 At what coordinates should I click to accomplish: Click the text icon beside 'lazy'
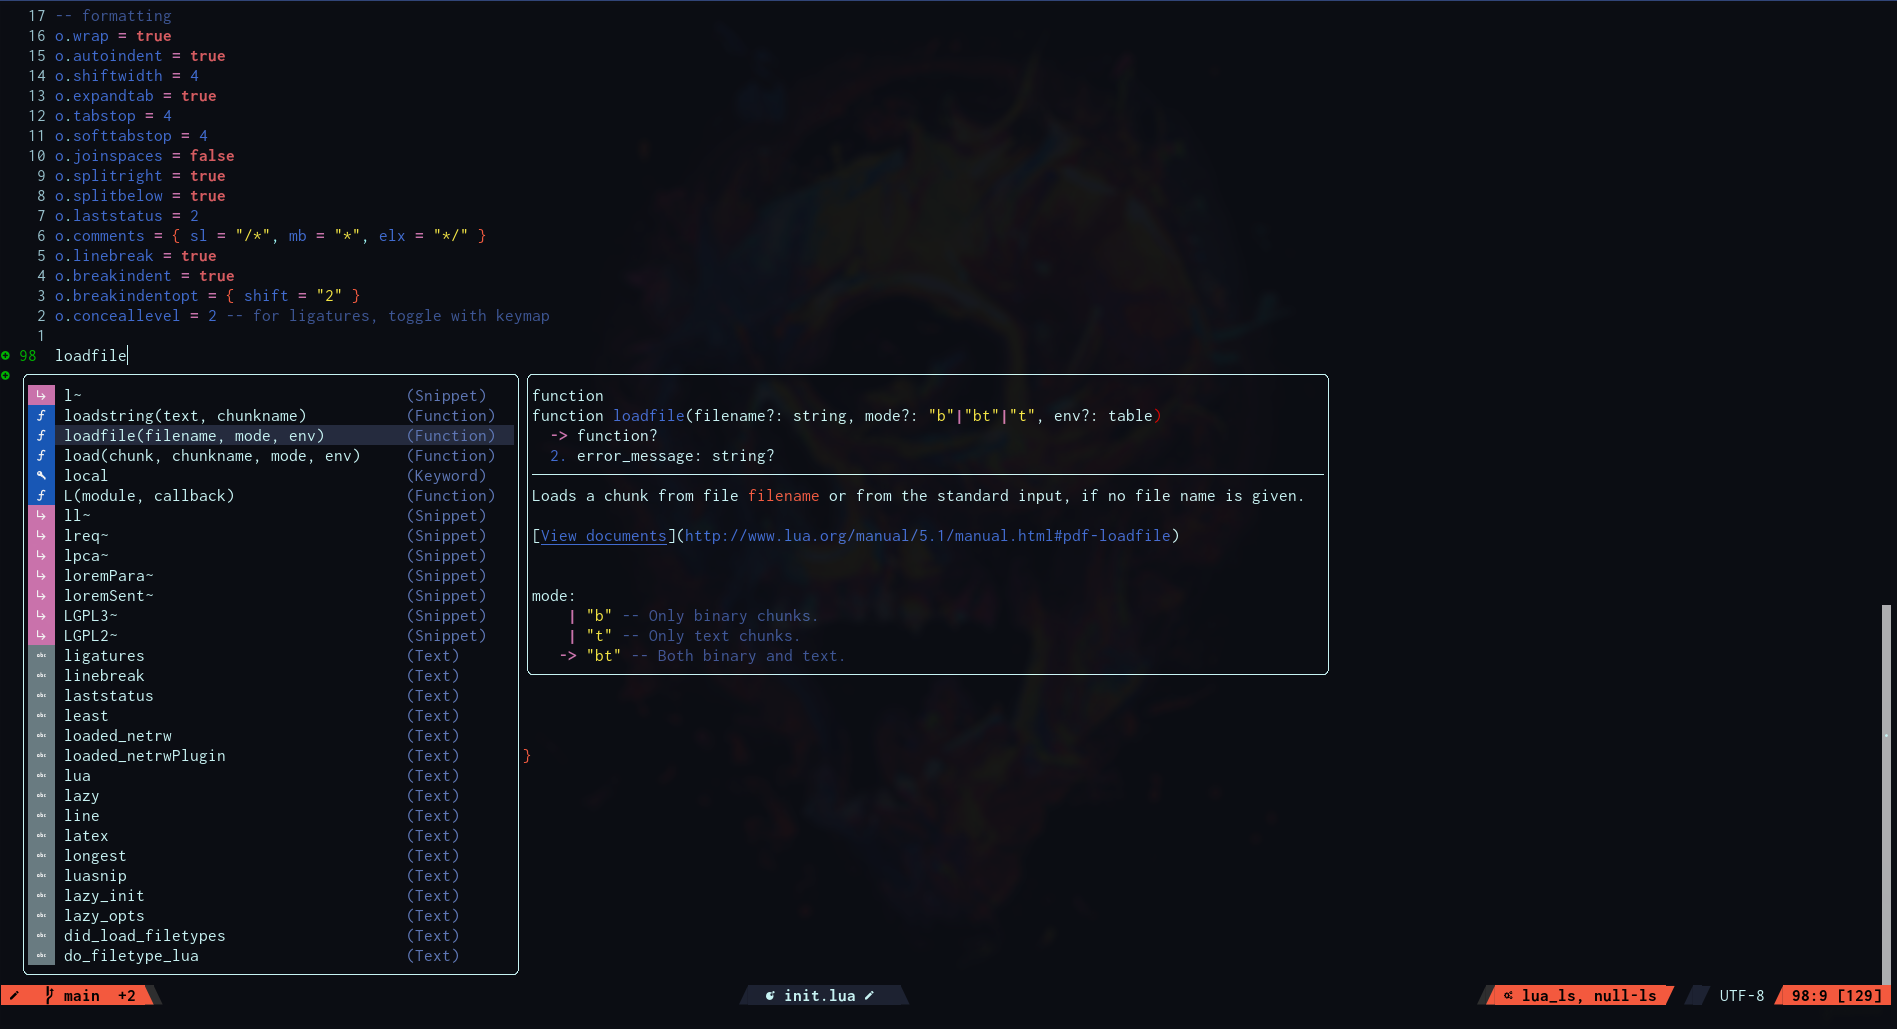click(41, 796)
